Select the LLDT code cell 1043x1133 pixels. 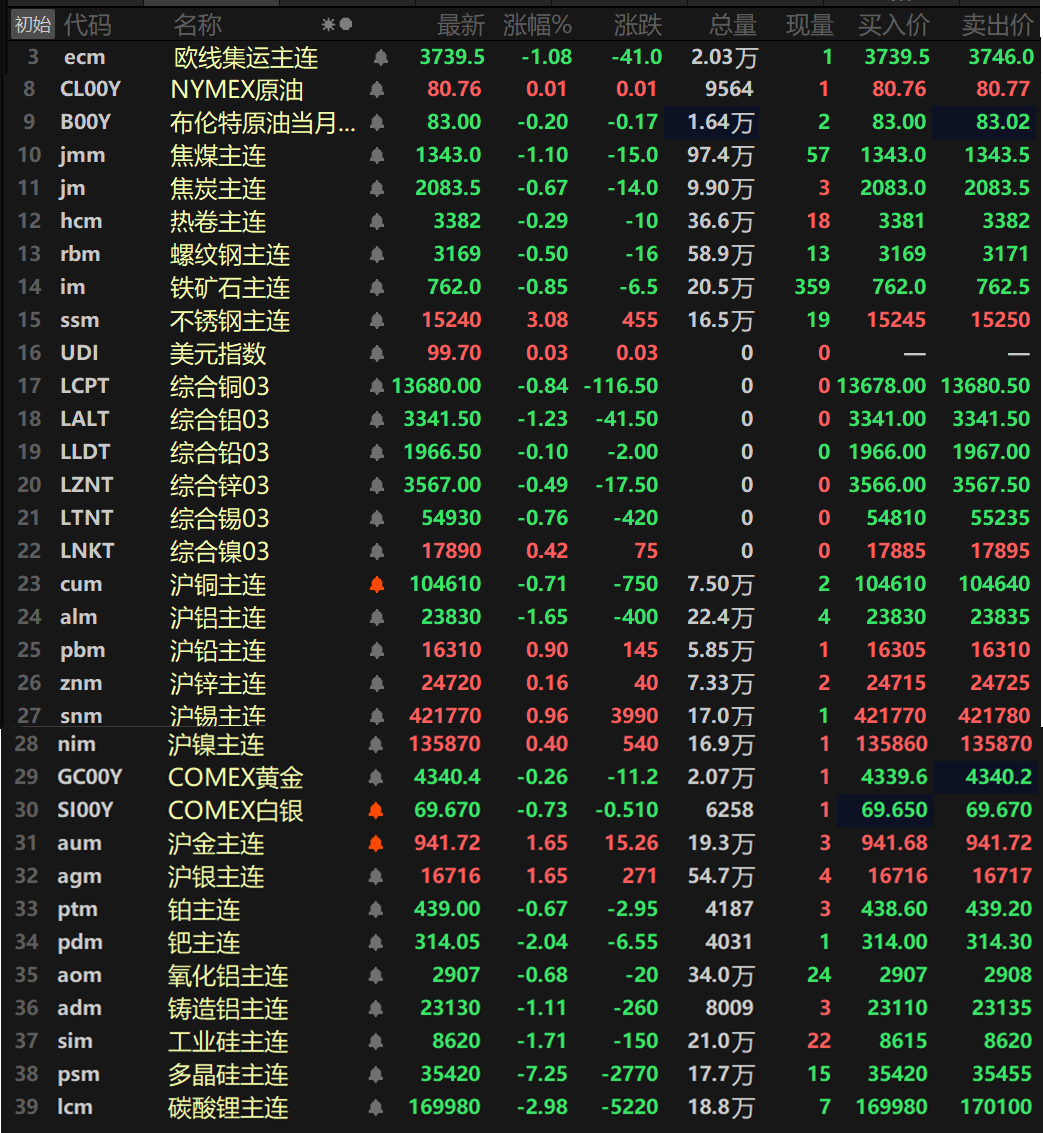coord(85,452)
